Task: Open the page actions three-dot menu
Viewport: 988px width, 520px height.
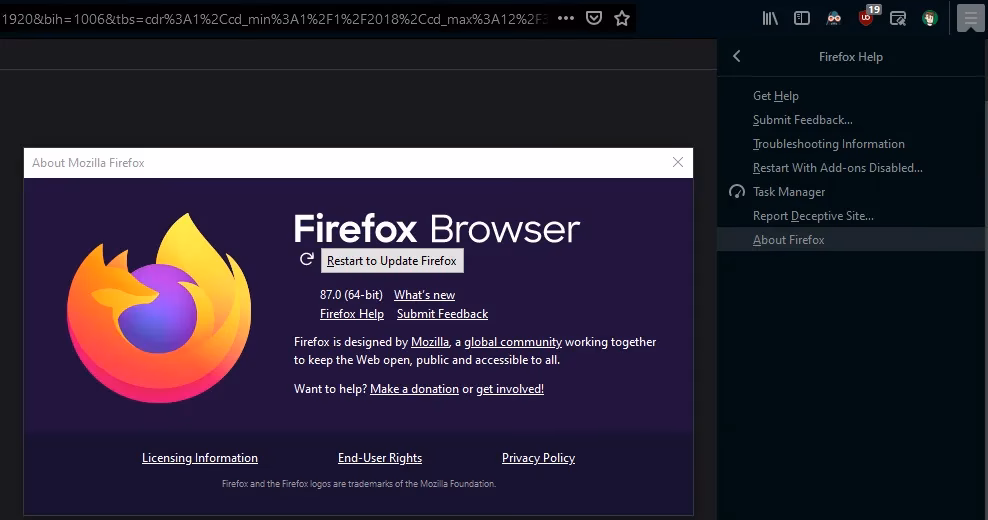Action: click(566, 18)
